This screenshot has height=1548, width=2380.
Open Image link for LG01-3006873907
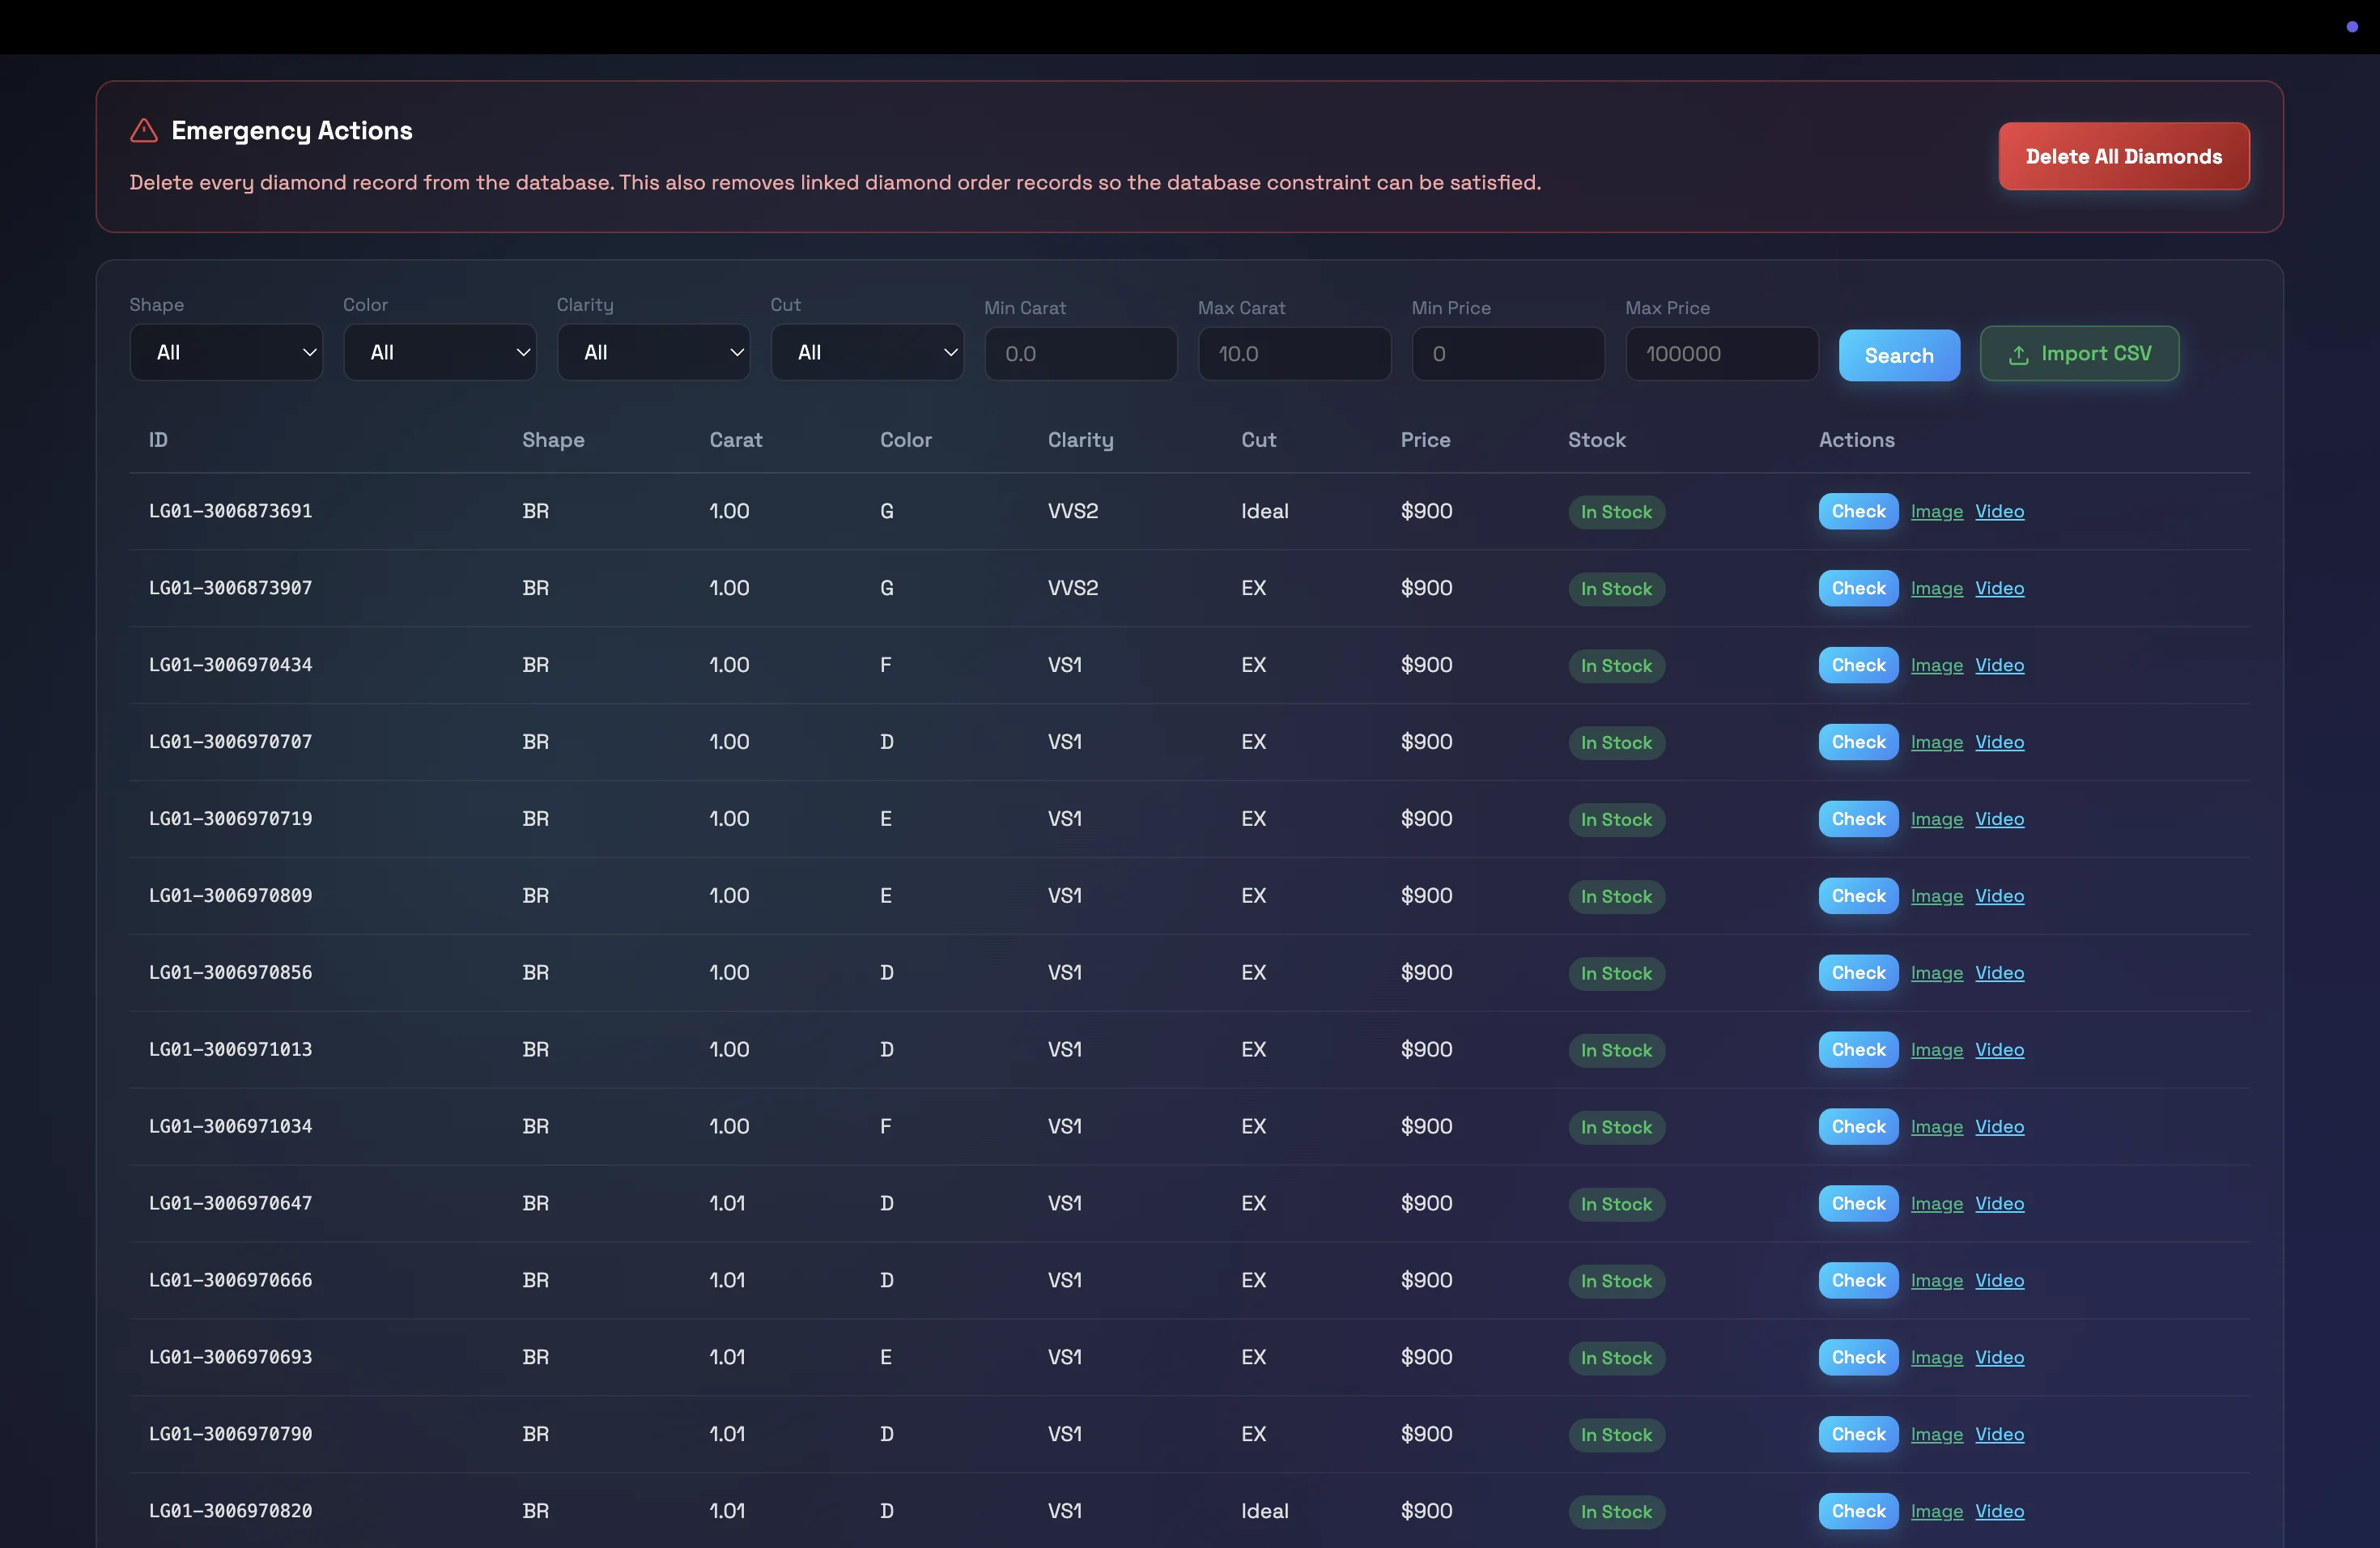click(1936, 588)
